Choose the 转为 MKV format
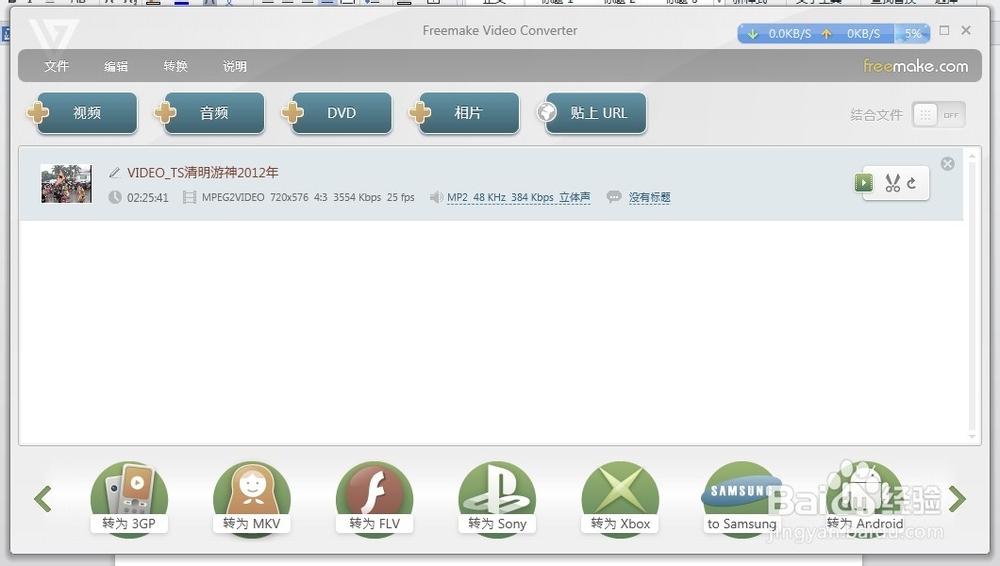Viewport: 1000px width, 566px height. [252, 499]
